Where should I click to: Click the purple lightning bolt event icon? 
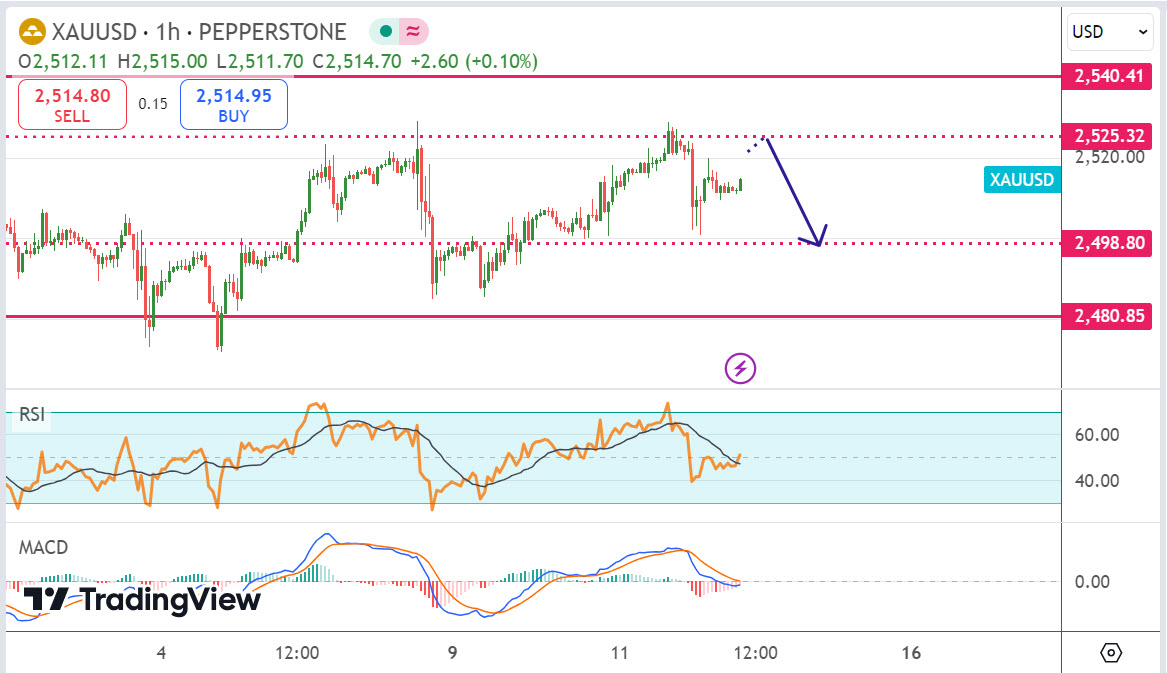pos(740,368)
